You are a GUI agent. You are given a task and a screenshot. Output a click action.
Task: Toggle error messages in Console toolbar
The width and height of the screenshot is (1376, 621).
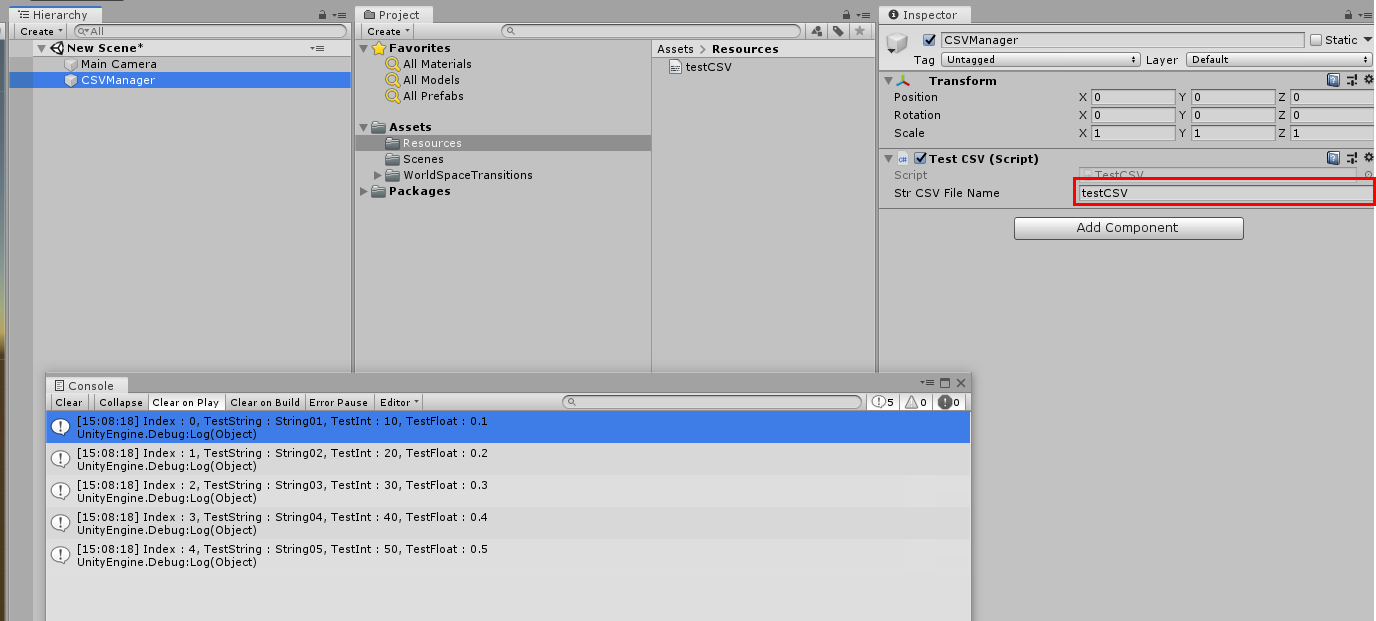click(x=948, y=402)
